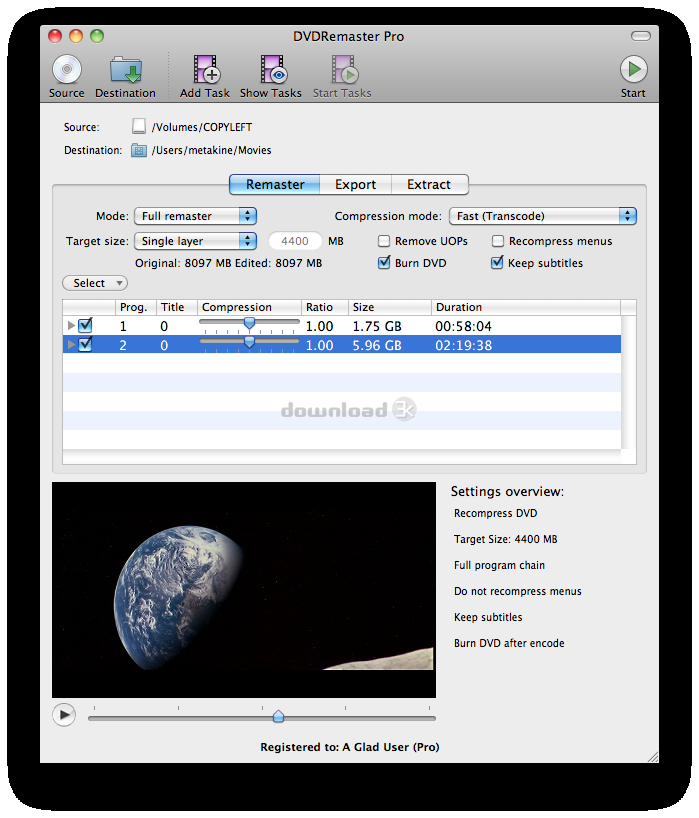Click the yellow minimize window button
This screenshot has width=699, height=818.
[x=76, y=36]
